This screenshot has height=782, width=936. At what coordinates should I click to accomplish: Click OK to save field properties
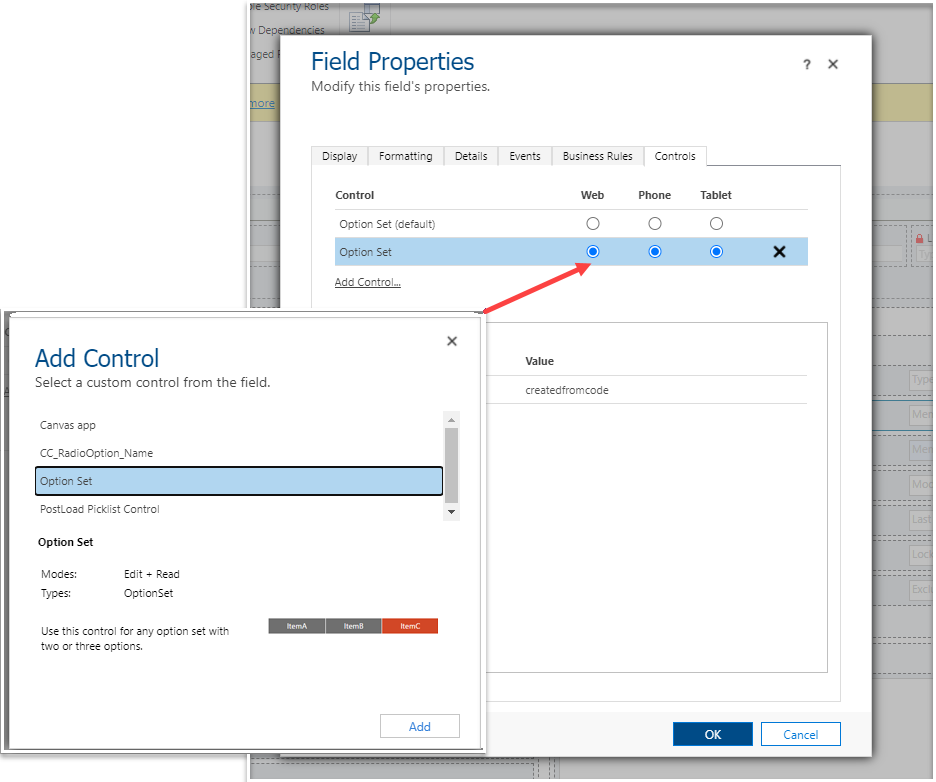point(712,733)
